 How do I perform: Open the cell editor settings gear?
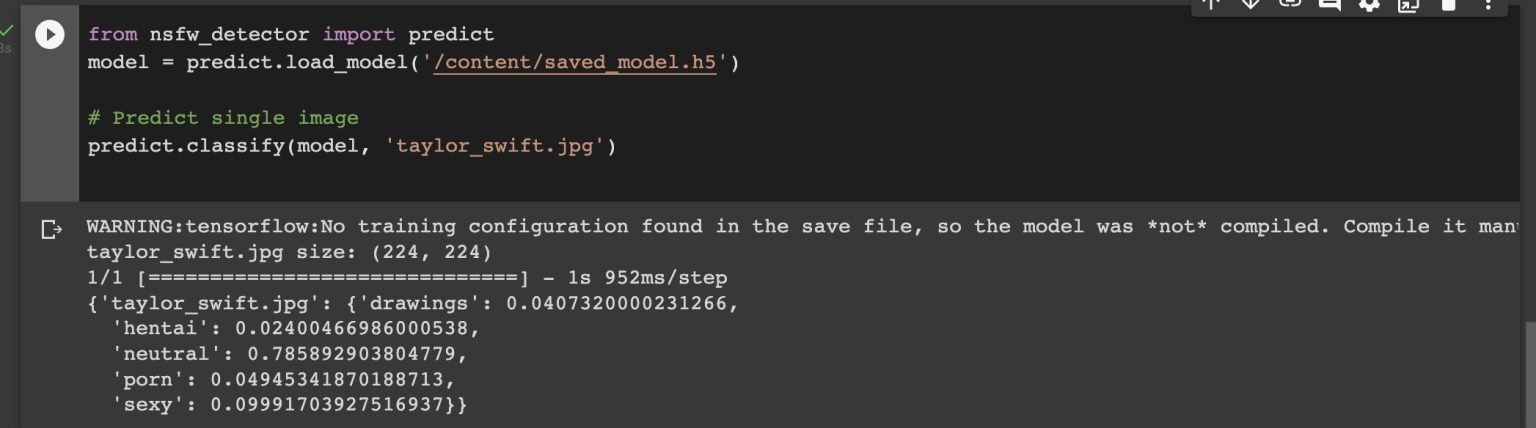pyautogui.click(x=1369, y=4)
